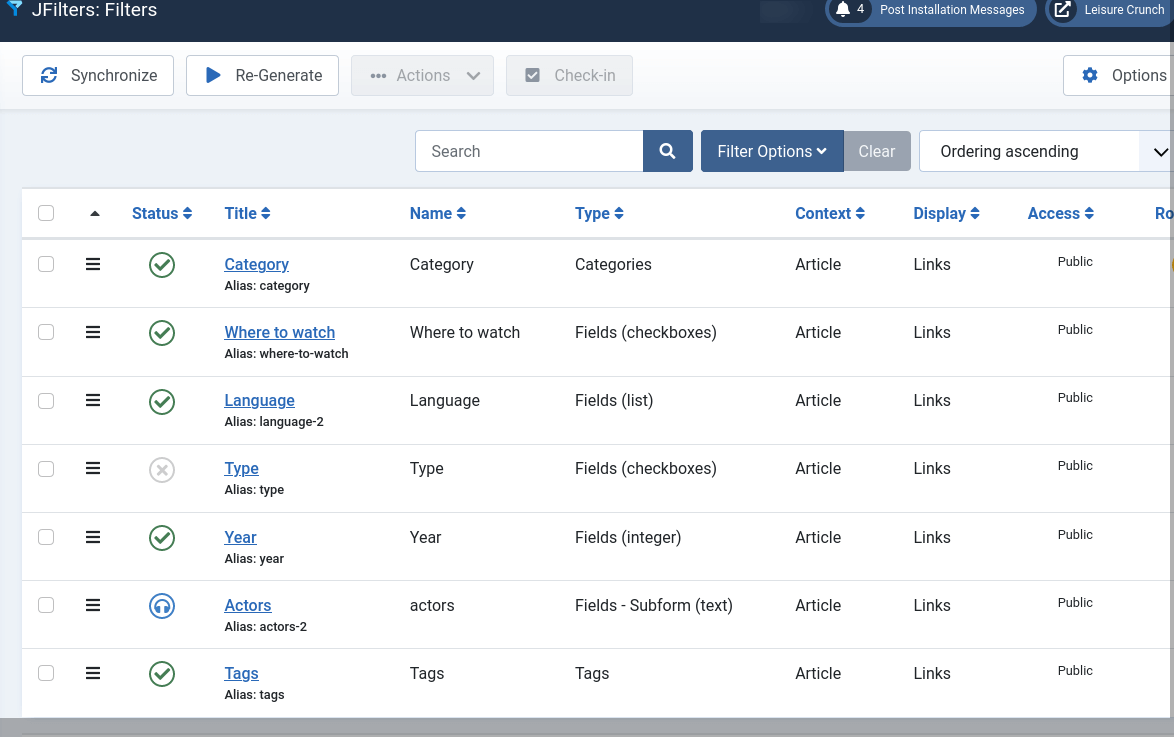This screenshot has height=737, width=1174.
Task: Sort by the Context column header
Action: pyautogui.click(x=830, y=213)
